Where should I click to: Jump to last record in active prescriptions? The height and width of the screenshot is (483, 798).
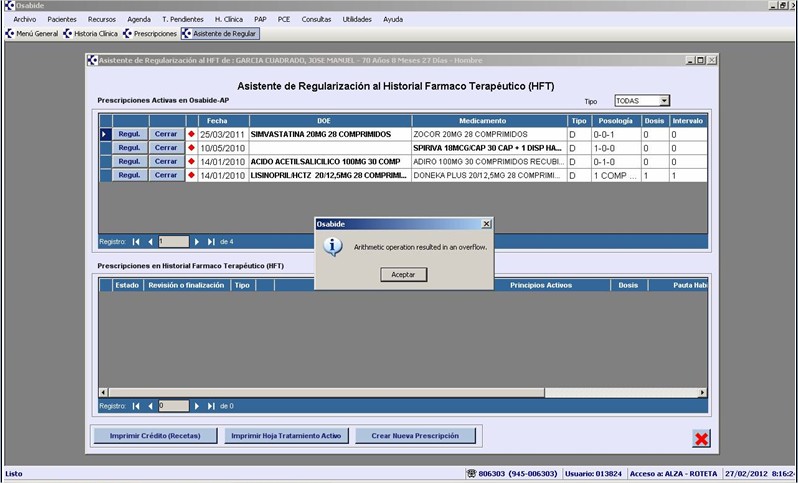point(211,241)
